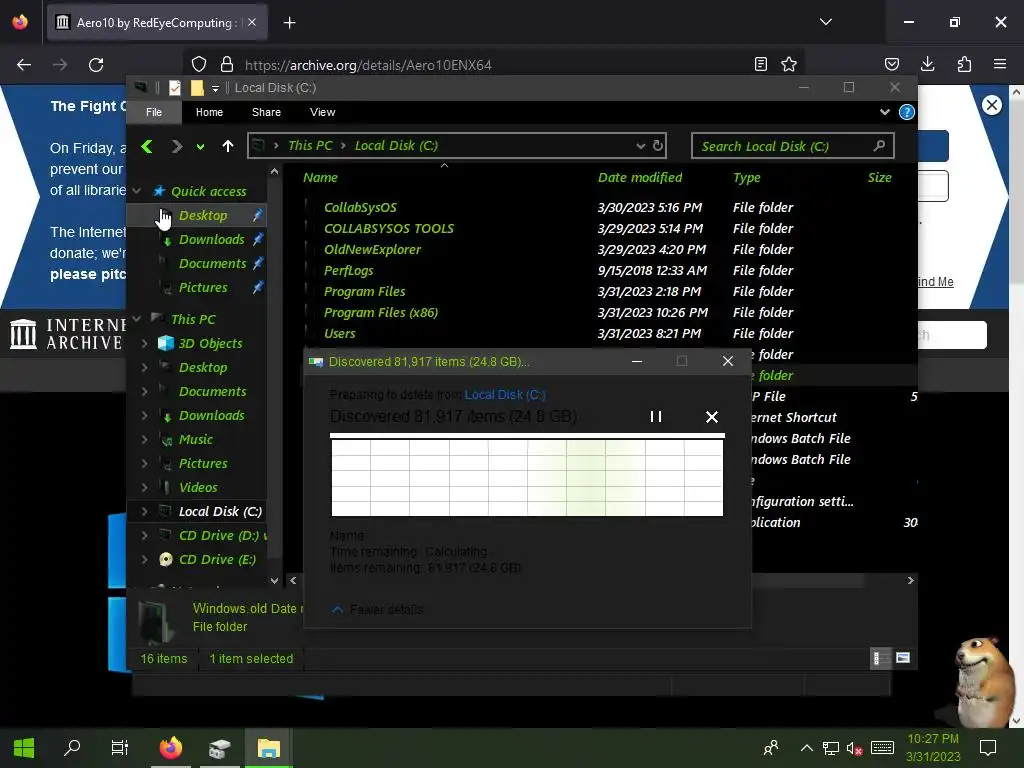Select the Program Files (x86) folder
Screen dimensions: 1024x768
(x=381, y=313)
